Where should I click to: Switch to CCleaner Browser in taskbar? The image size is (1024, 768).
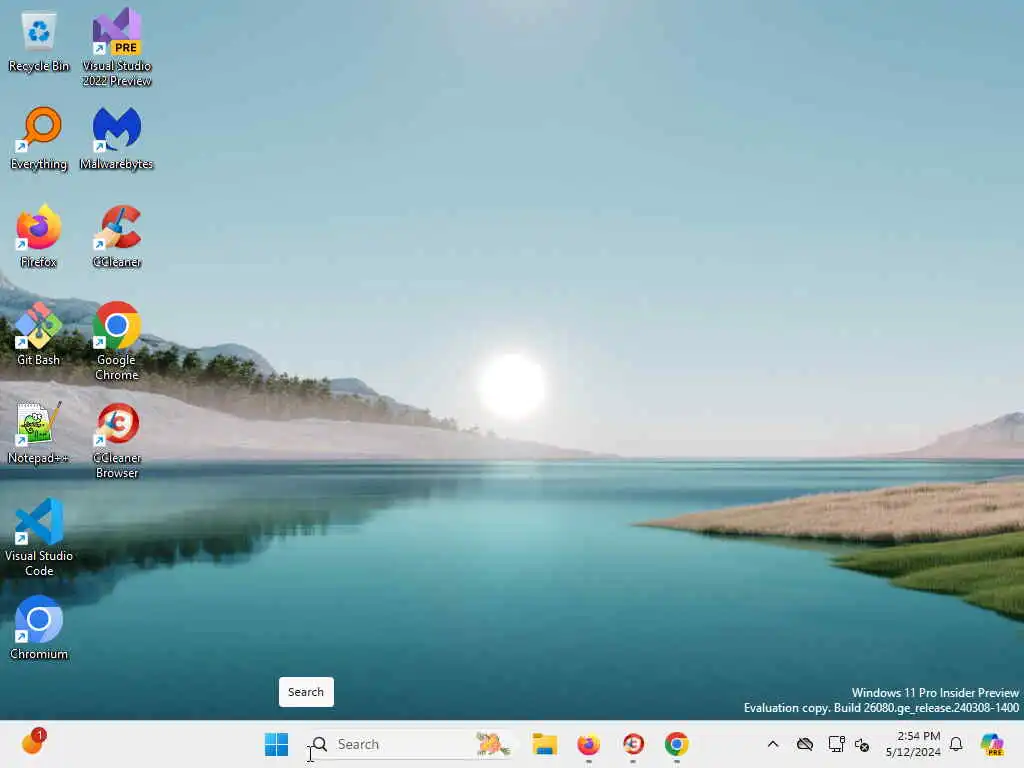(x=633, y=744)
